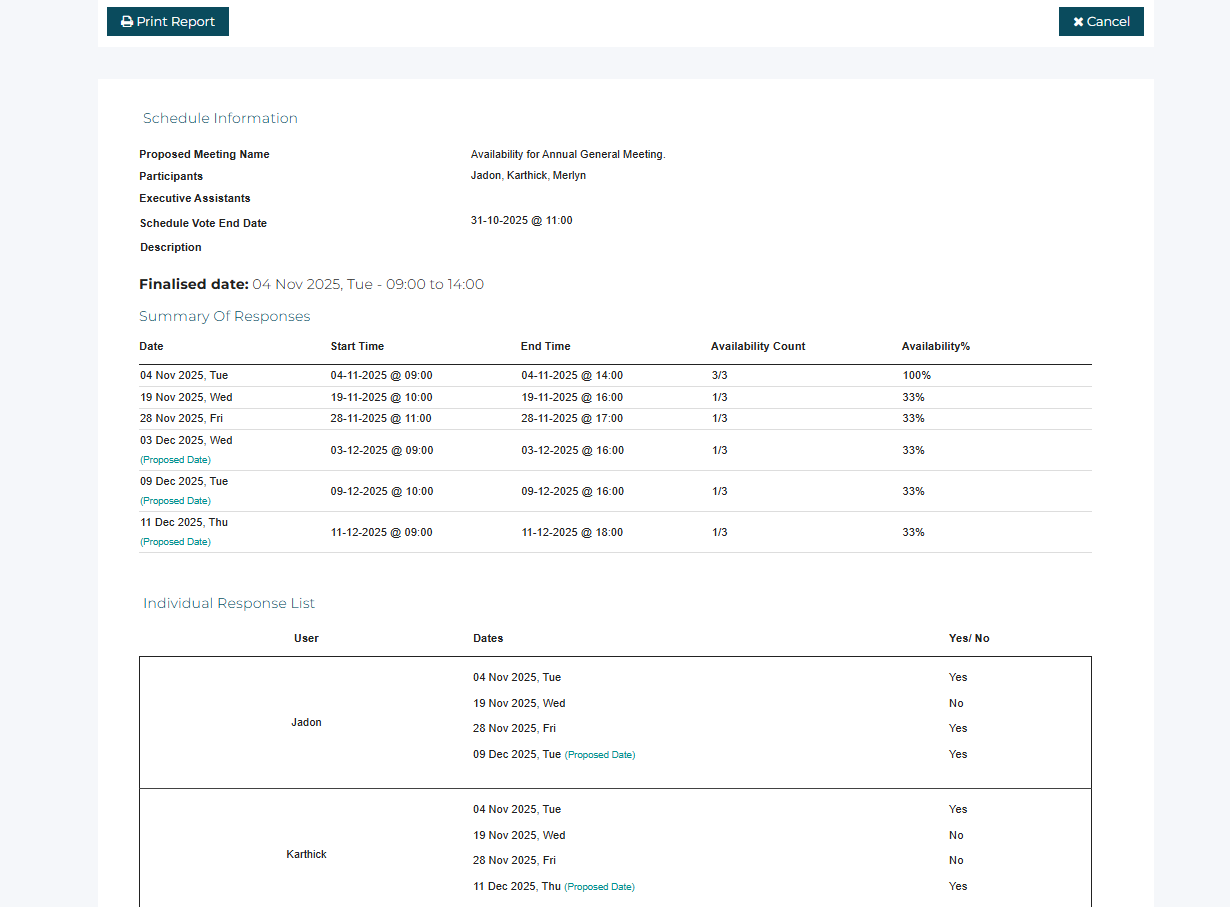Click the Summary Of Responses heading
The image size is (1230, 907).
click(x=225, y=316)
